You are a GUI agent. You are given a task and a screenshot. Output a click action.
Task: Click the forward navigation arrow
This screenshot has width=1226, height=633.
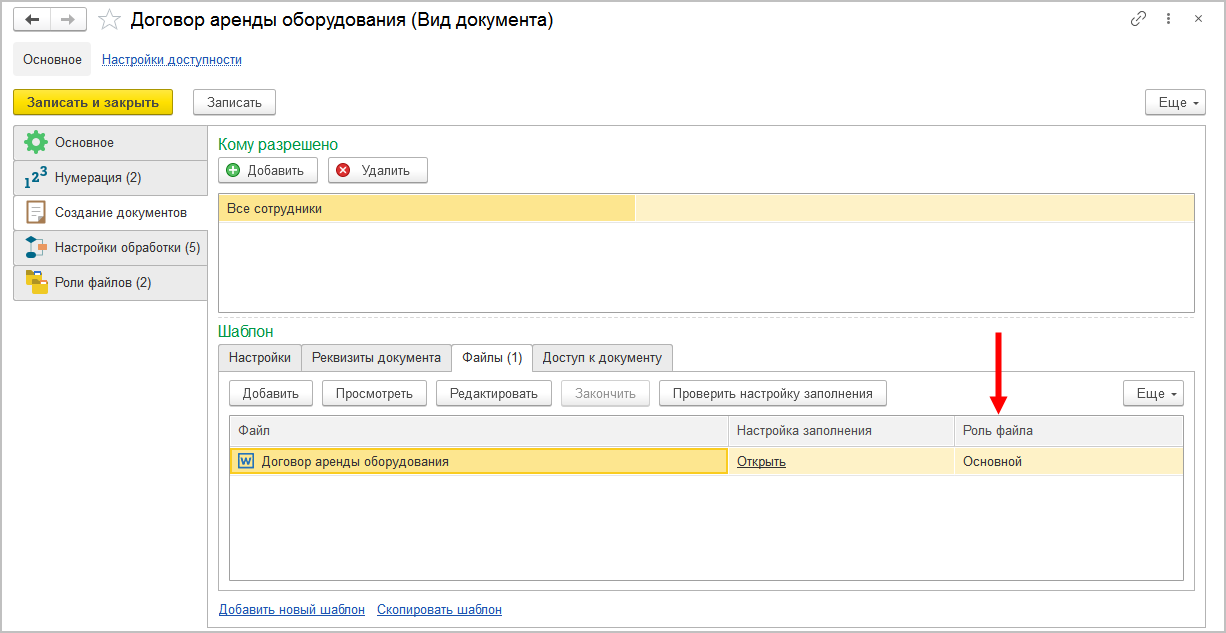coord(68,19)
